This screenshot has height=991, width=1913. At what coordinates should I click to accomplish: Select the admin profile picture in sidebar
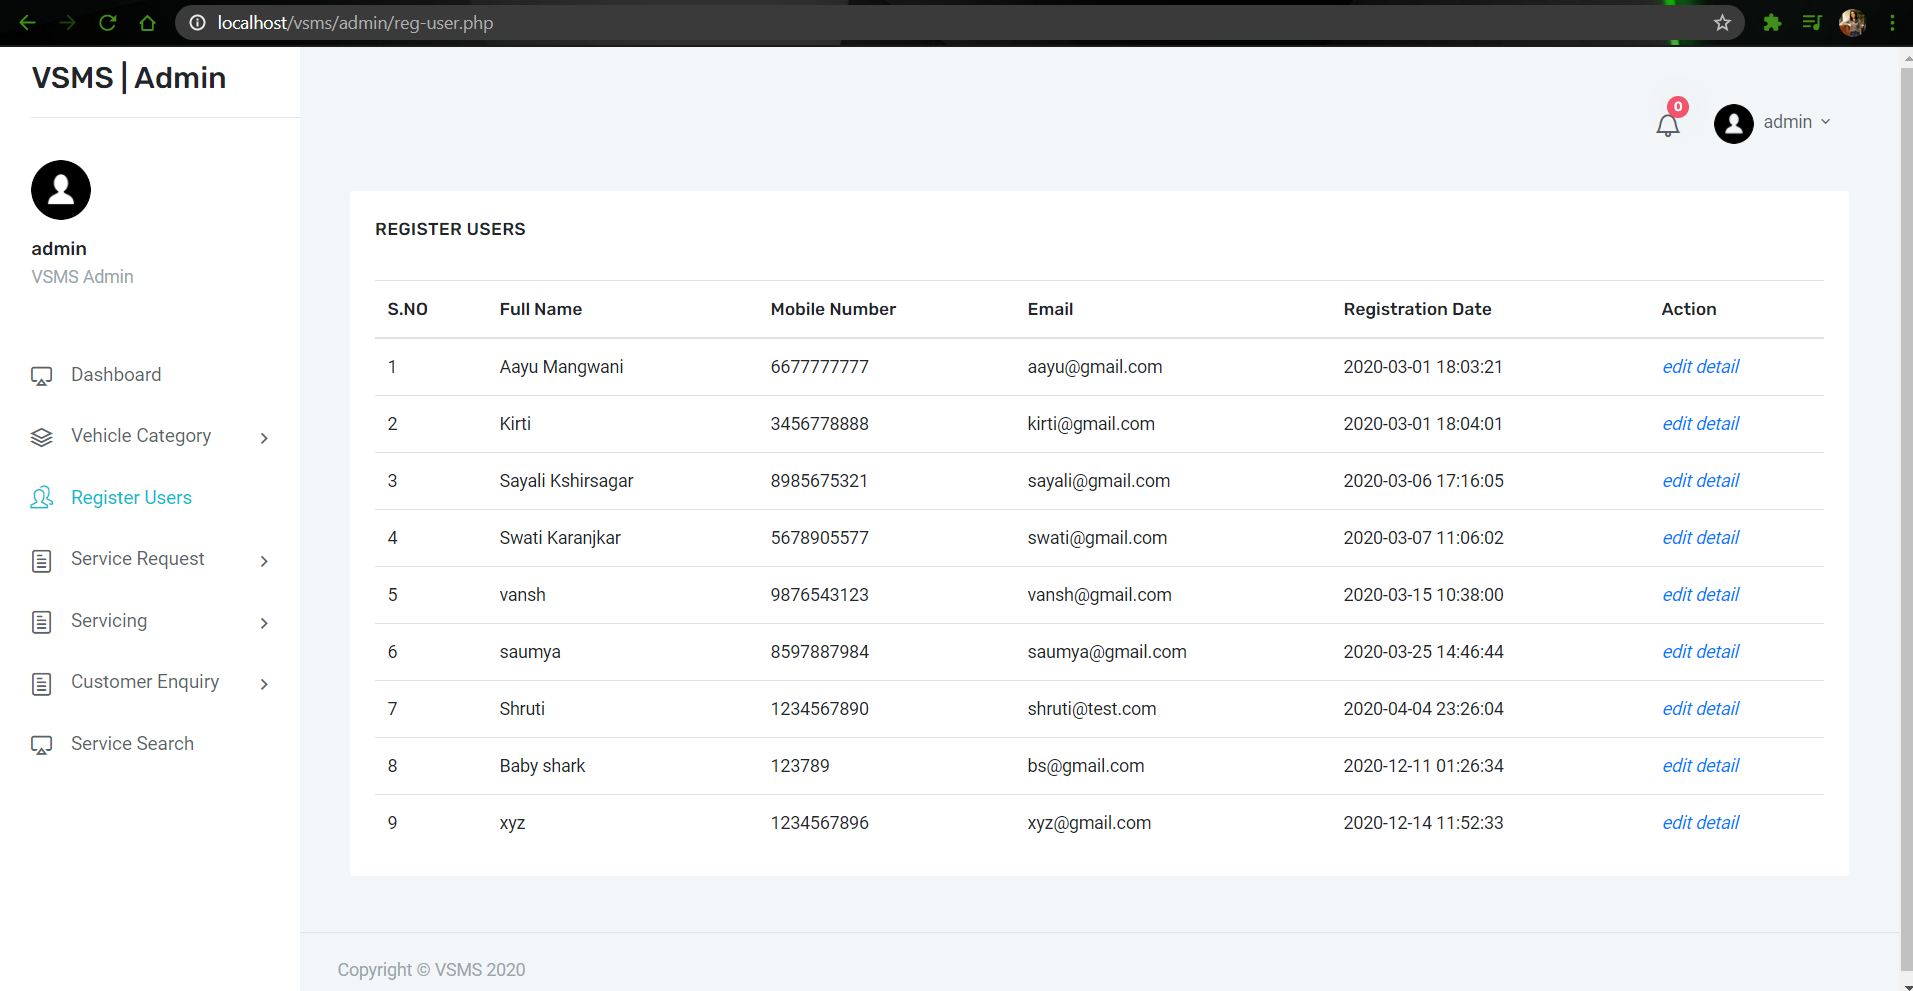click(60, 190)
